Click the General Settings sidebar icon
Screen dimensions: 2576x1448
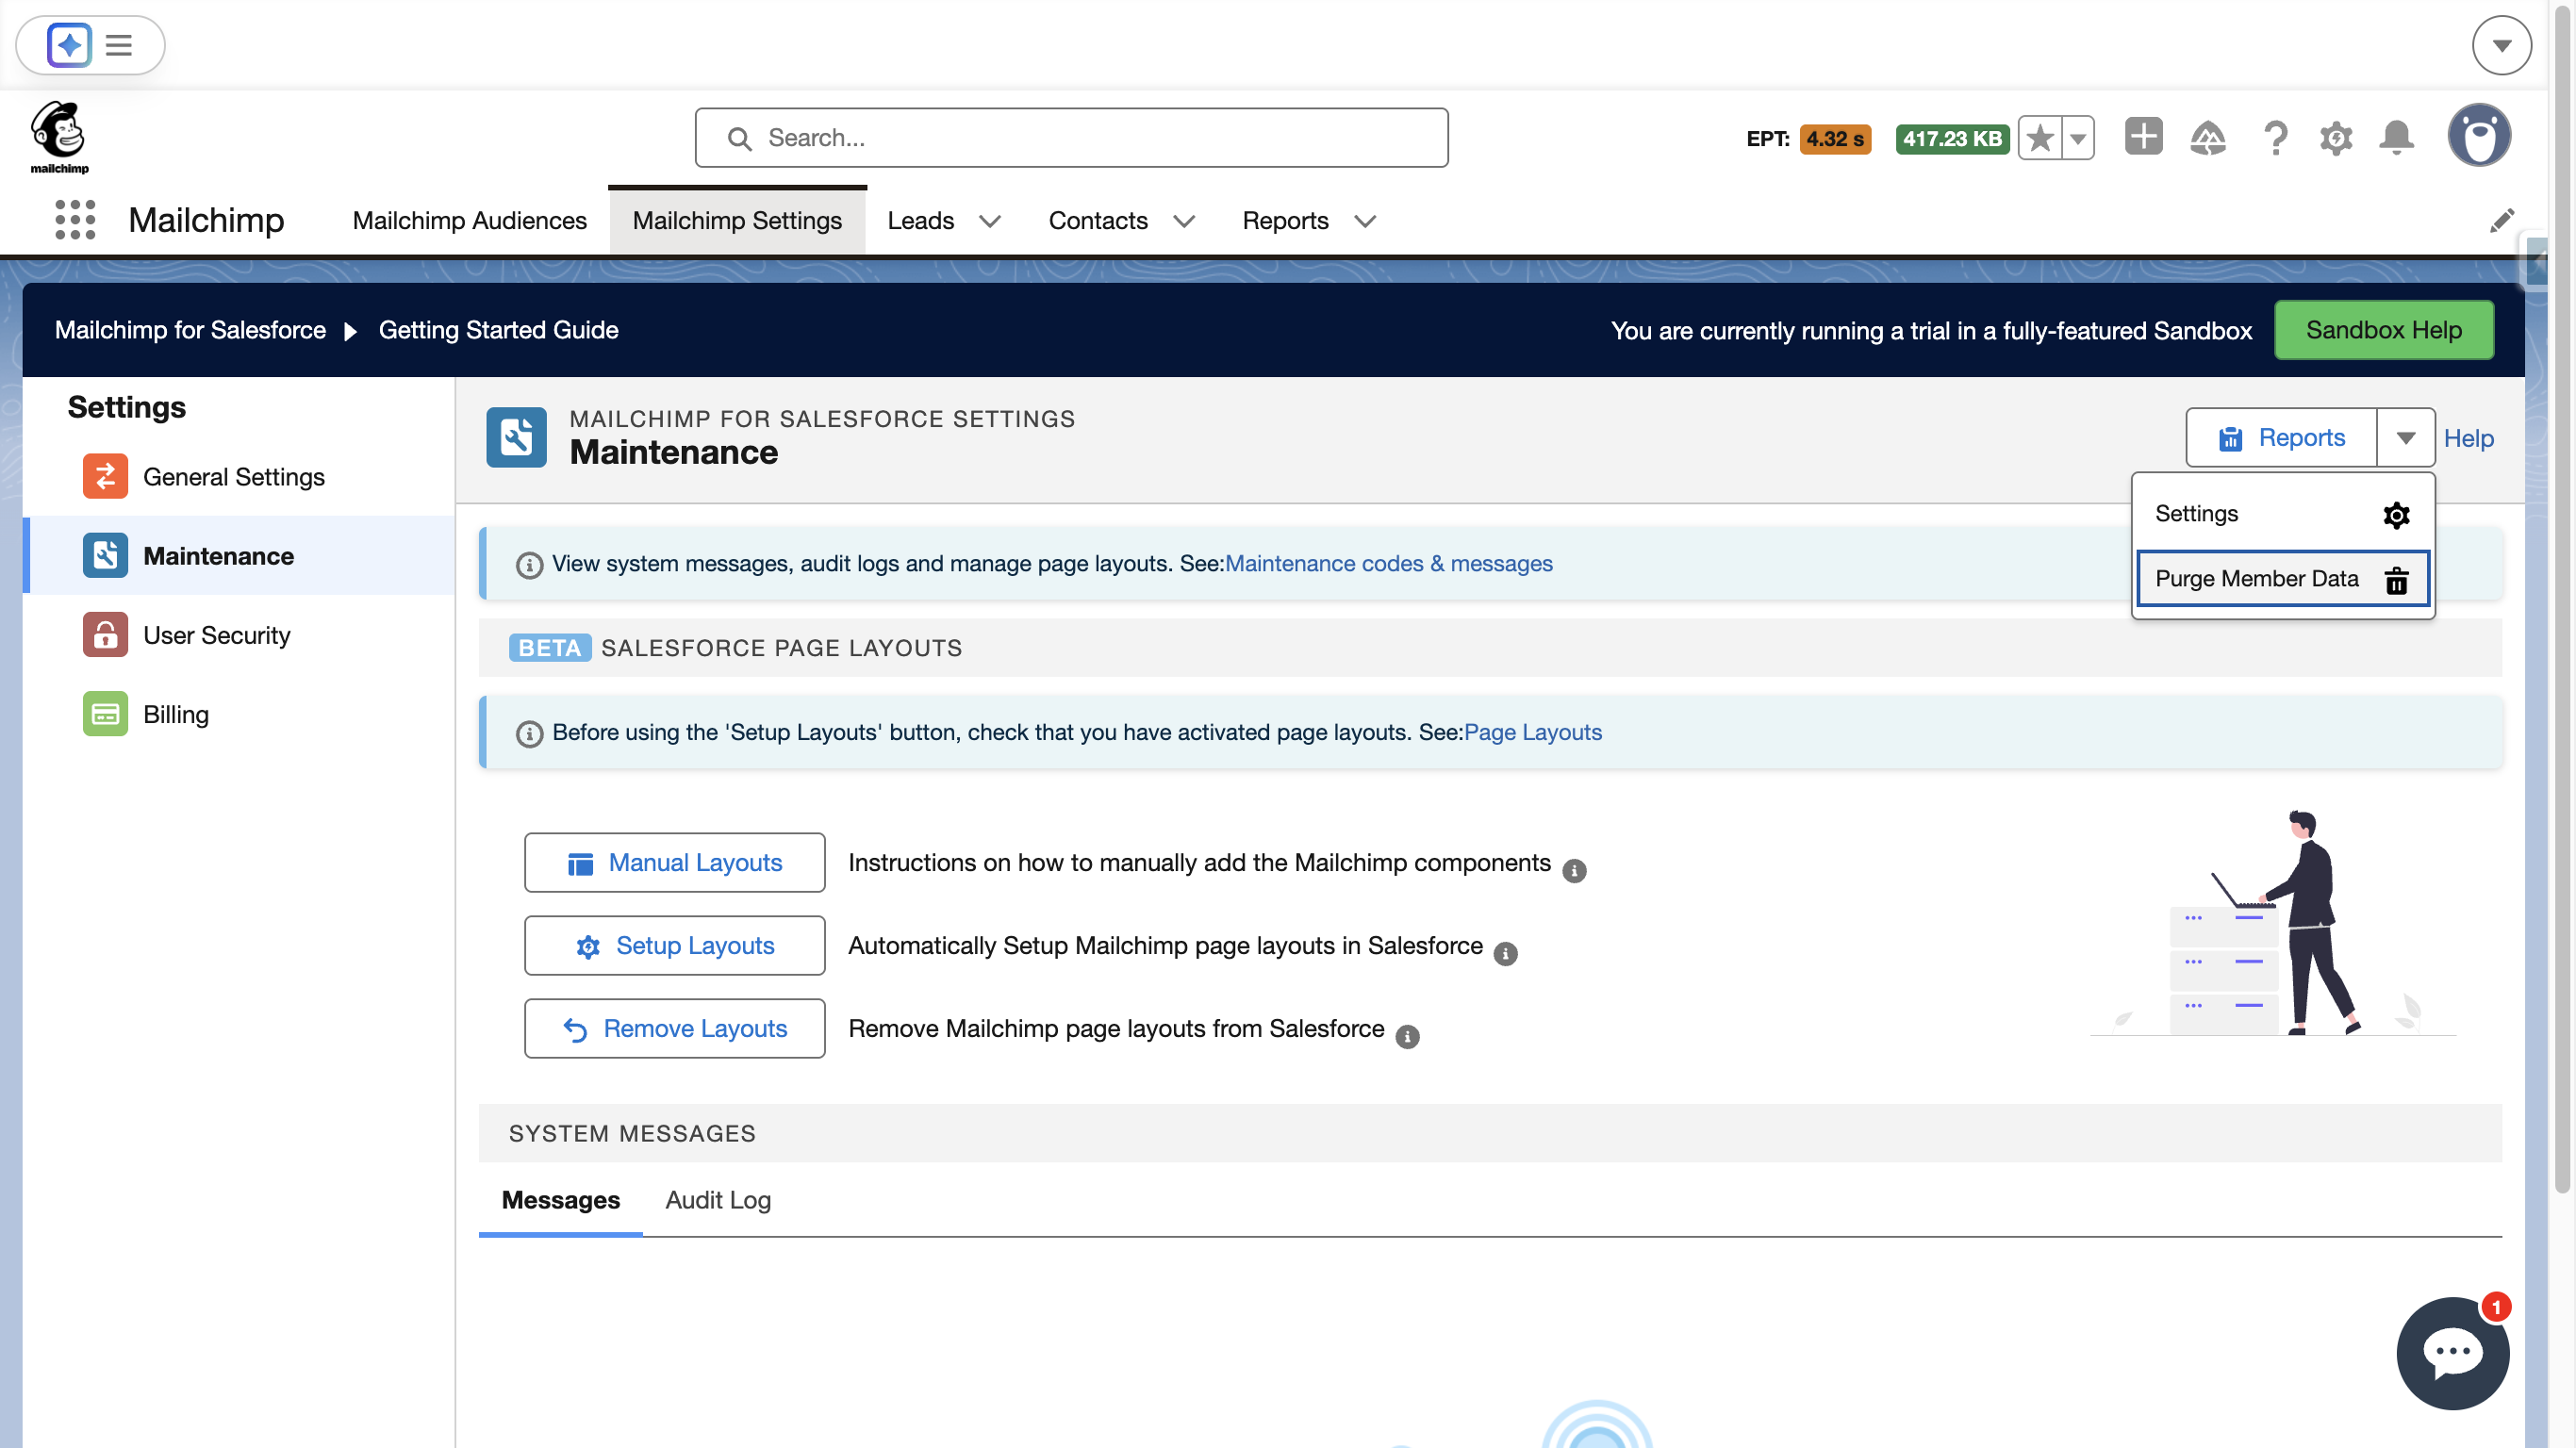pyautogui.click(x=105, y=476)
